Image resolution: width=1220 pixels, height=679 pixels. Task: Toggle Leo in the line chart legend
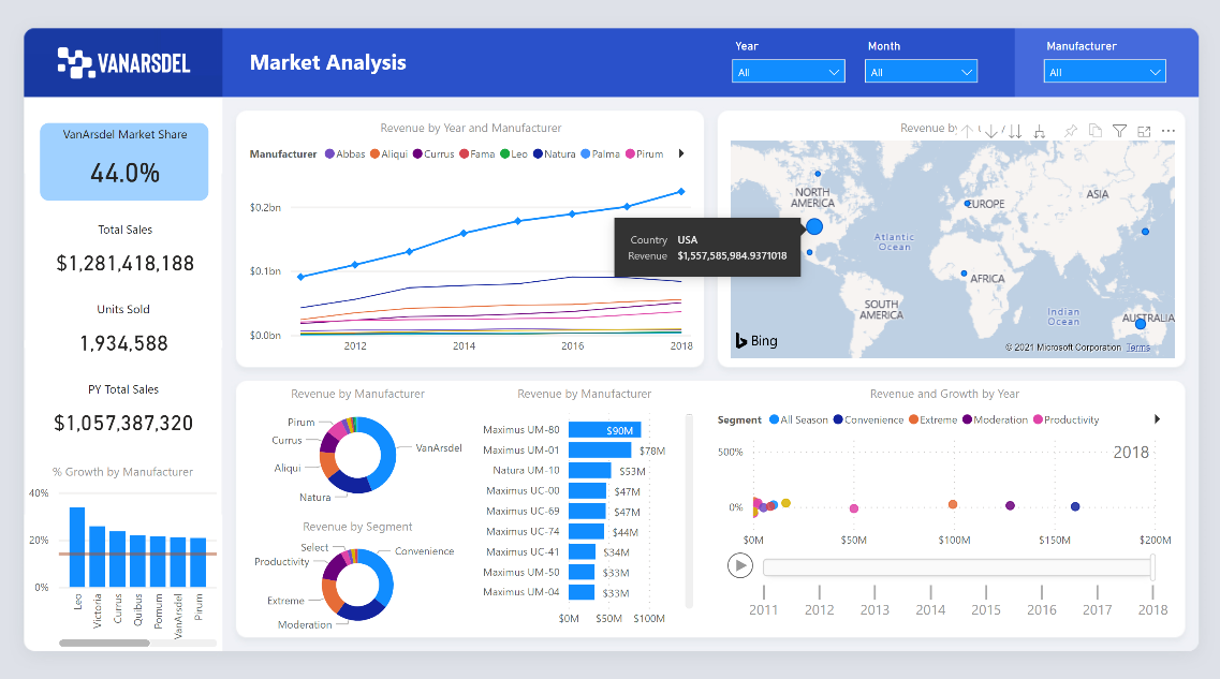(514, 154)
